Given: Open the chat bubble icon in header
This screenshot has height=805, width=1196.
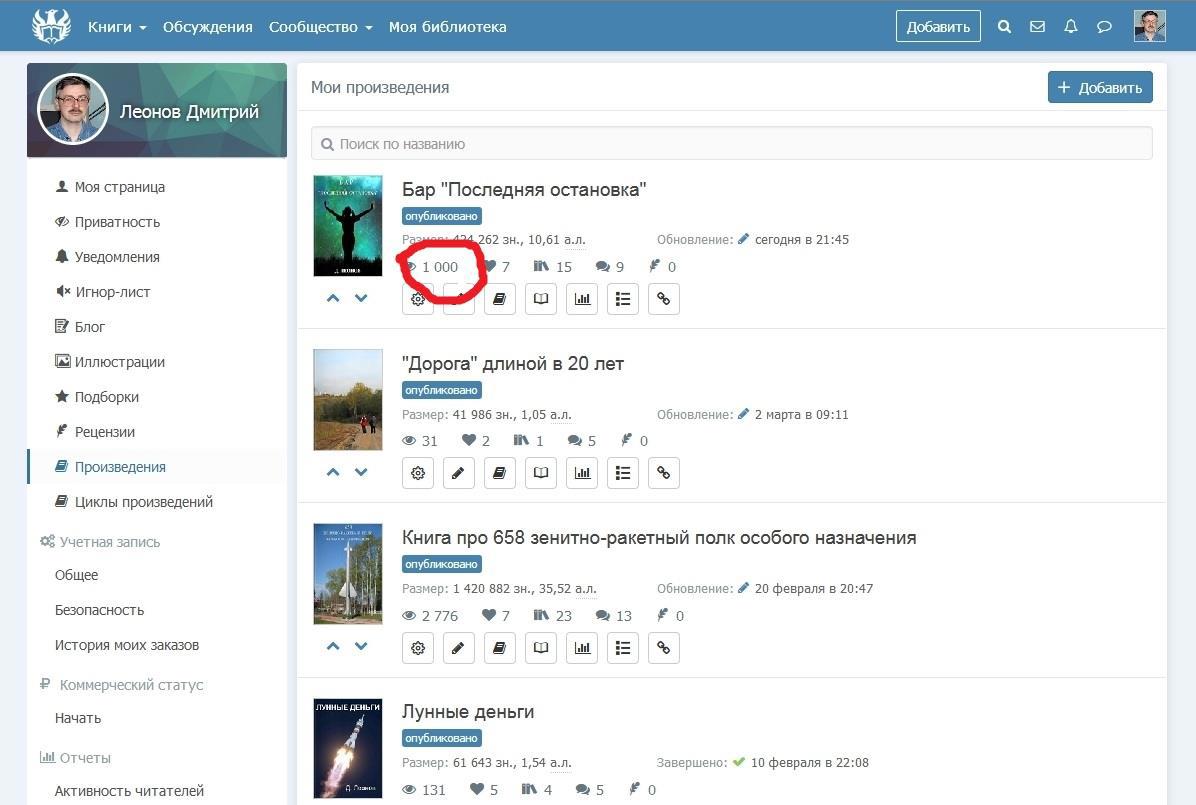Looking at the screenshot, I should point(1104,27).
